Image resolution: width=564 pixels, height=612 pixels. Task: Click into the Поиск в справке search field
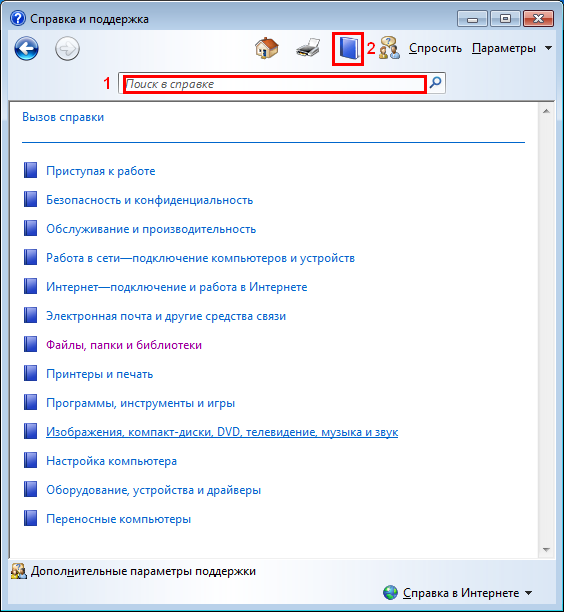click(x=275, y=84)
